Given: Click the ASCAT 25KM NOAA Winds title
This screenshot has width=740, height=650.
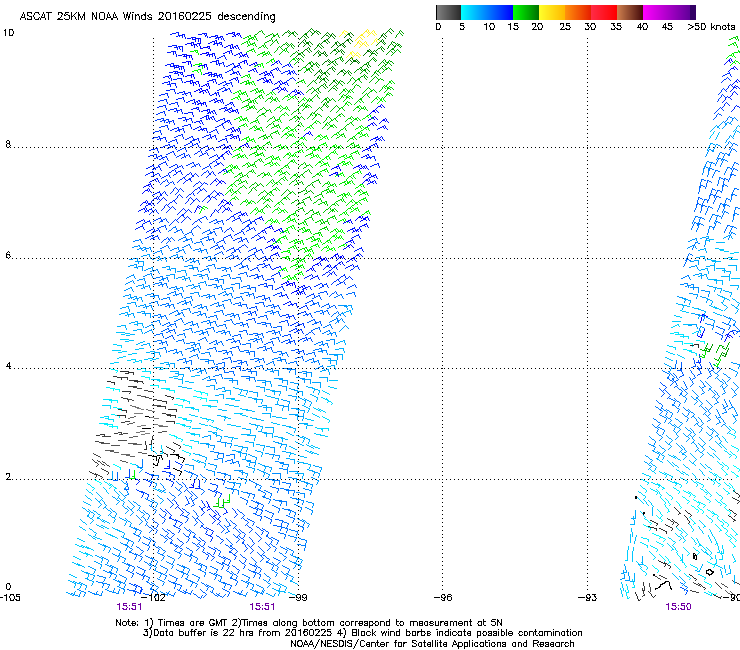Looking at the screenshot, I should 147,16.
